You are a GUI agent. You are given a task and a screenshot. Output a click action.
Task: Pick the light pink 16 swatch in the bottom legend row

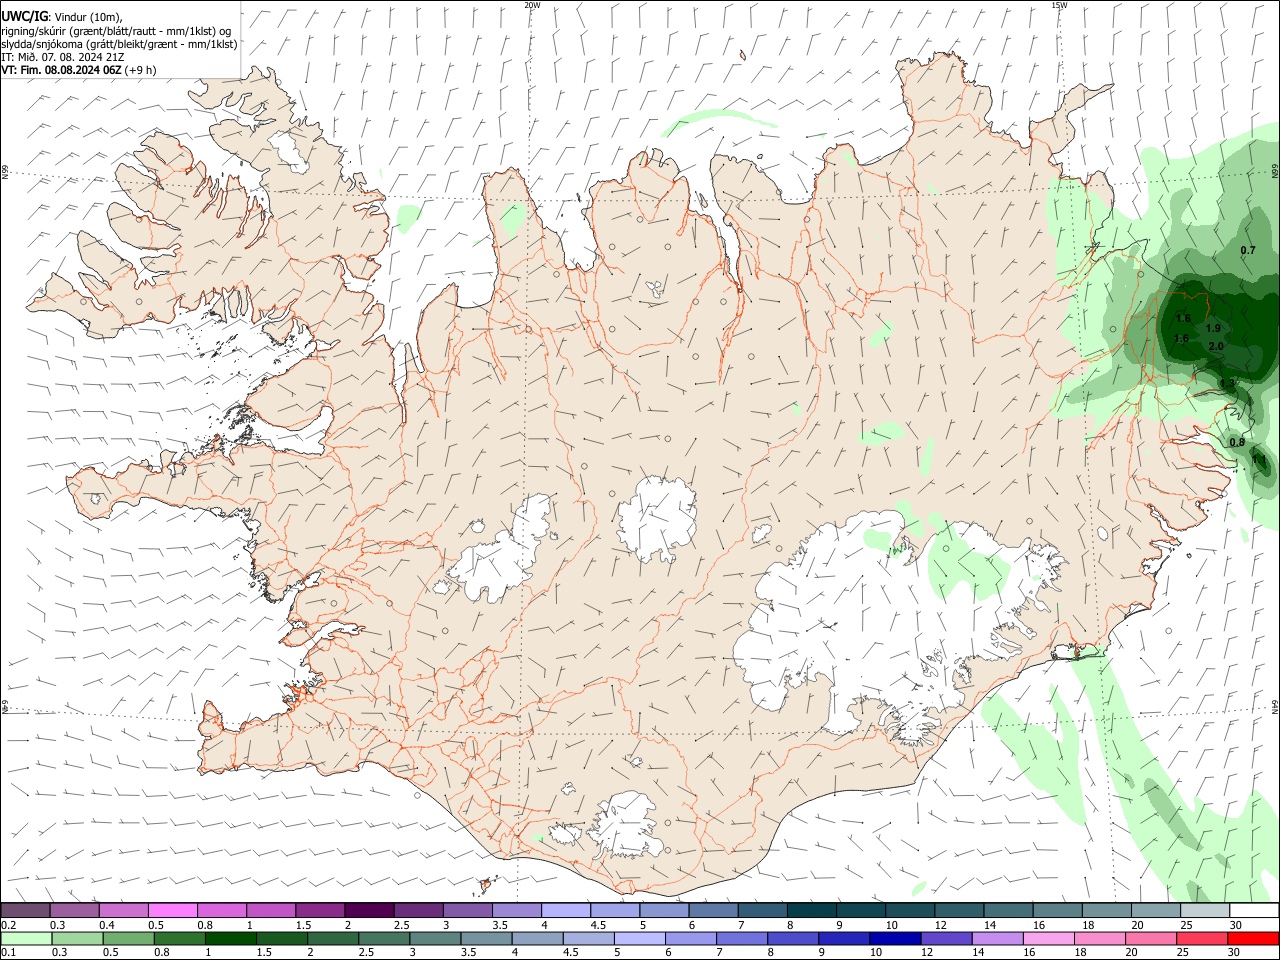click(1050, 938)
